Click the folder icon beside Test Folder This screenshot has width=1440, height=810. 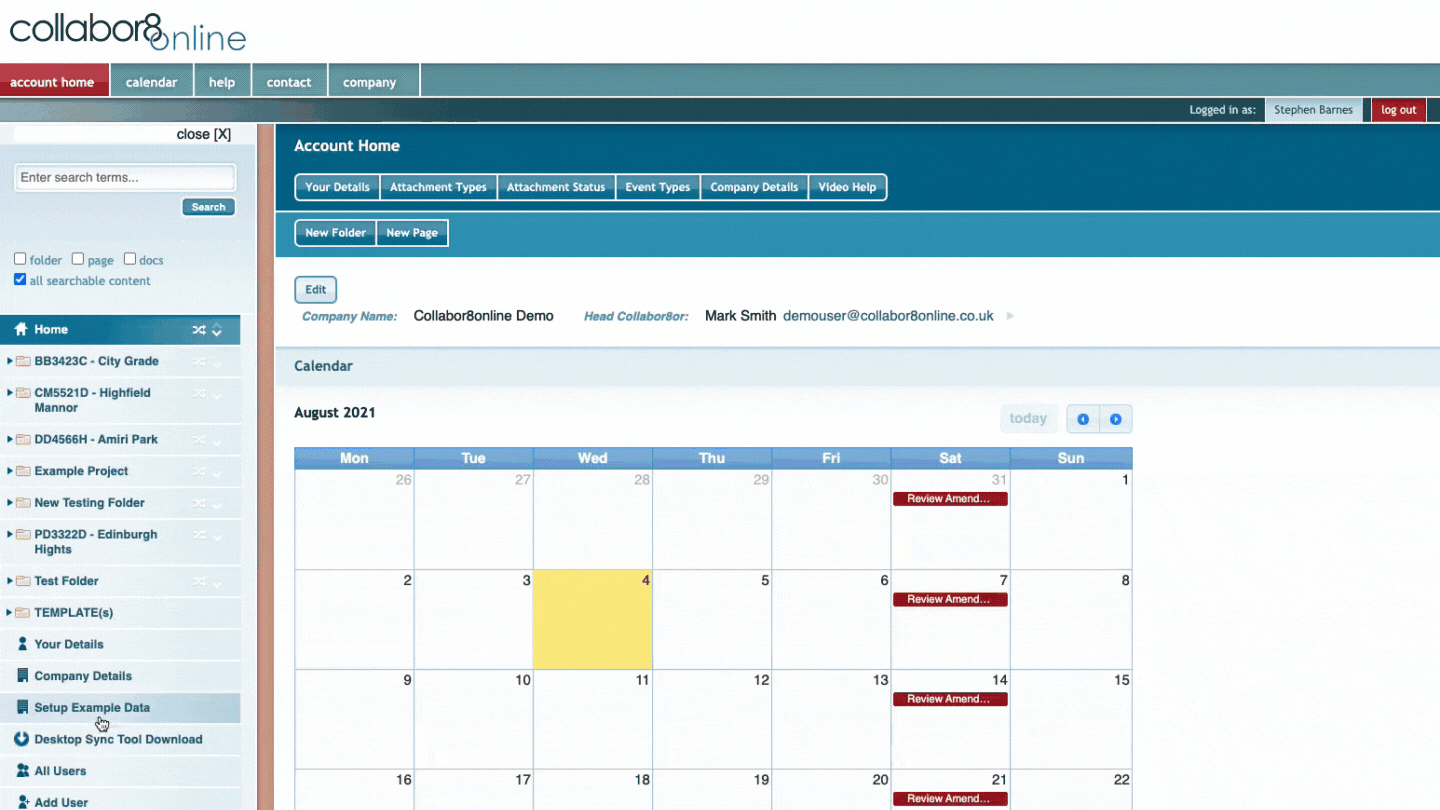click(x=23, y=581)
